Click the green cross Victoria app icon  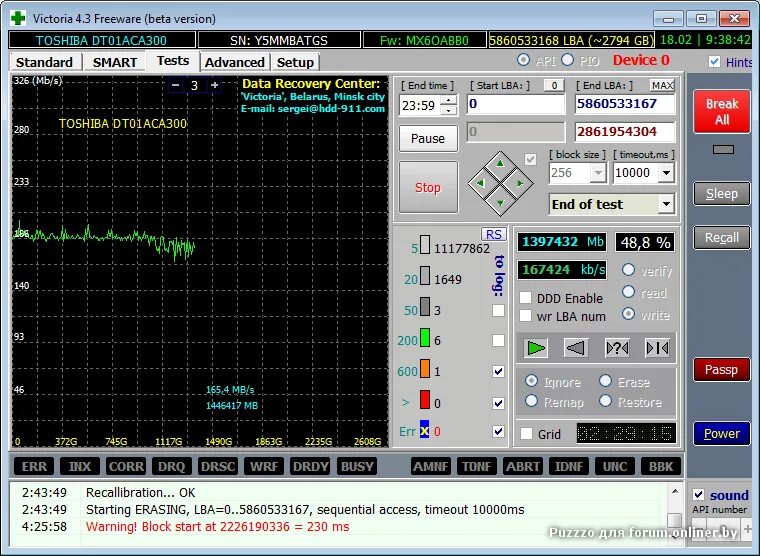pyautogui.click(x=18, y=18)
